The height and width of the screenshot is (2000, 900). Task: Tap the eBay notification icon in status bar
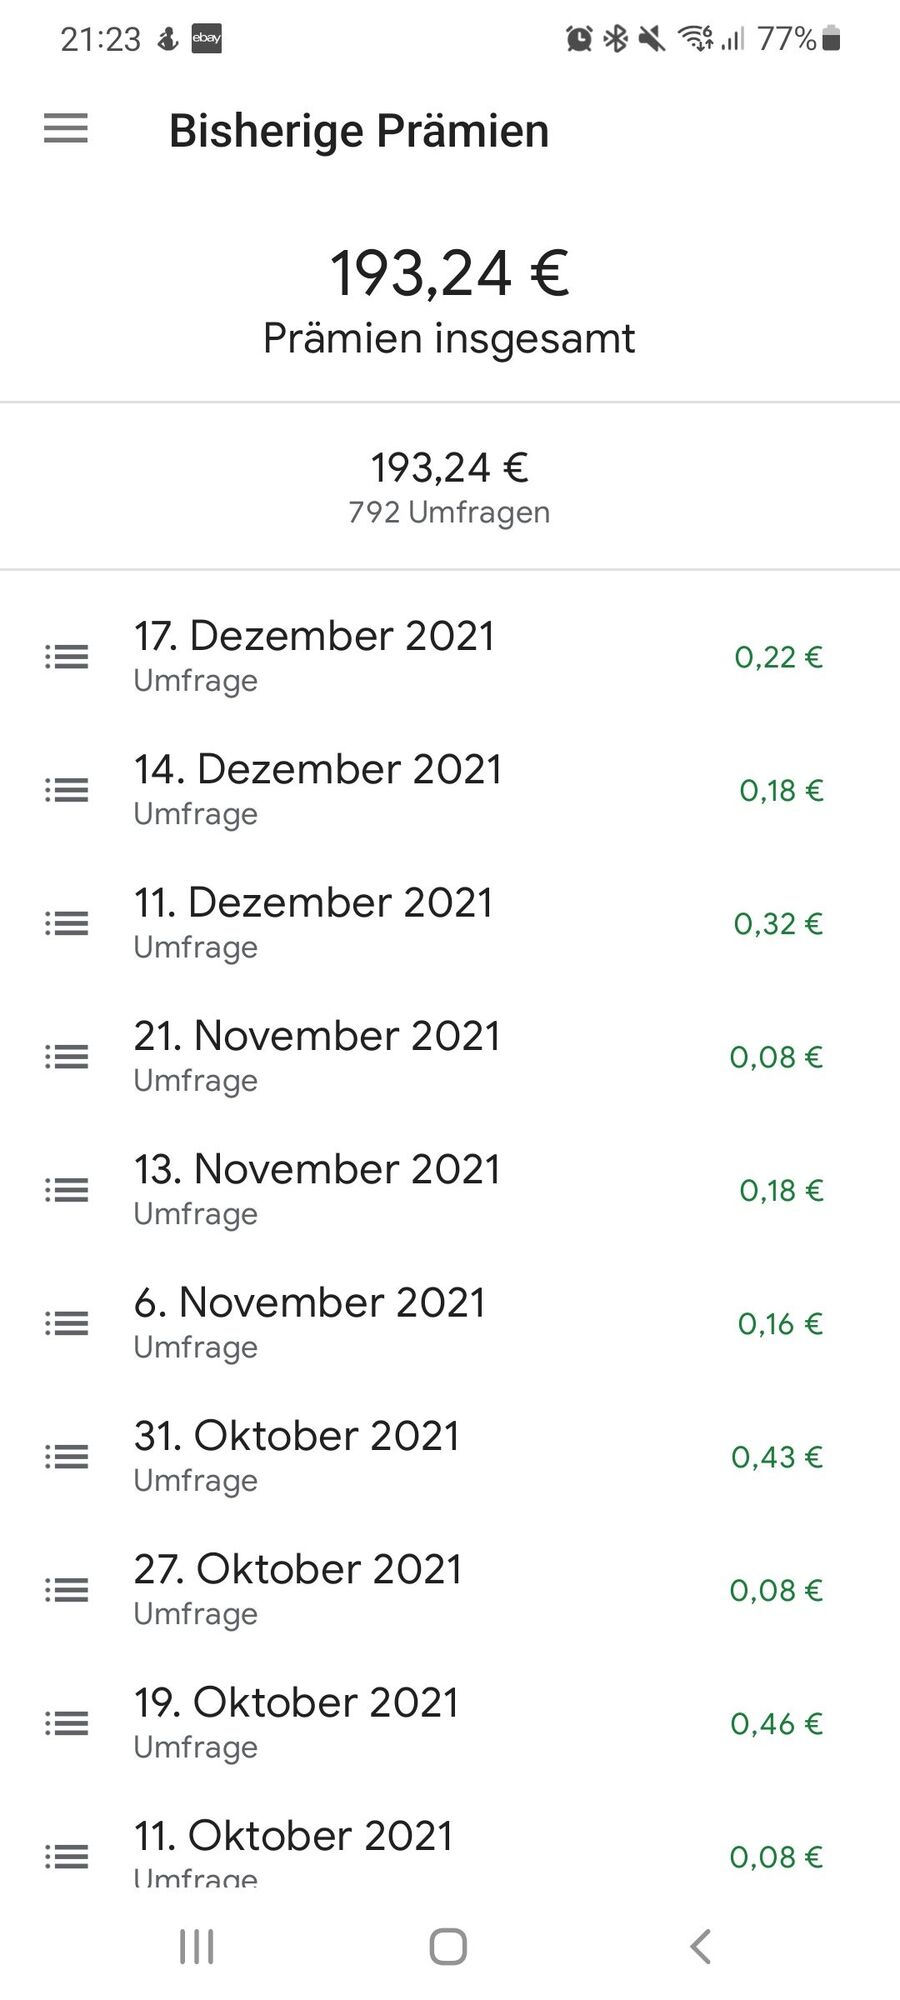tap(206, 39)
